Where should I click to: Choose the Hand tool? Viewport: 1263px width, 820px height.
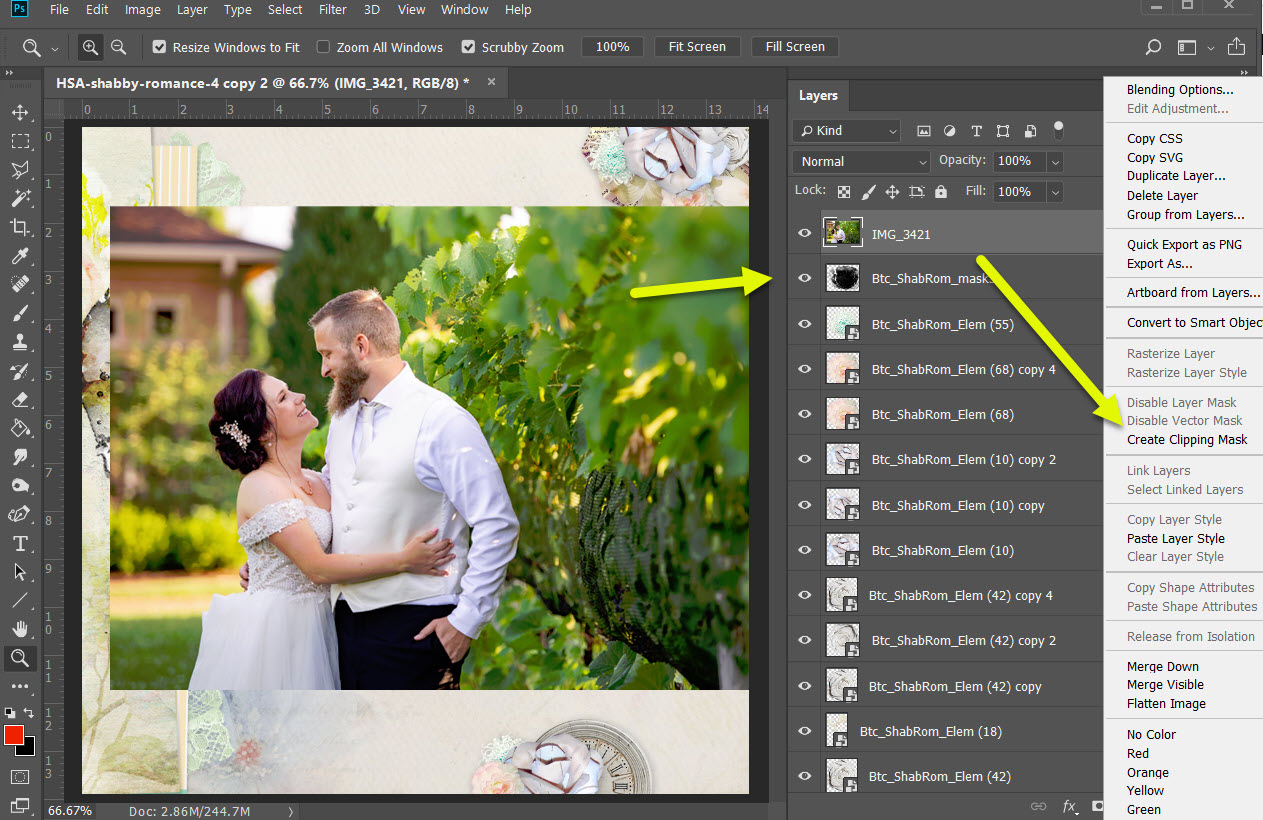click(x=20, y=629)
